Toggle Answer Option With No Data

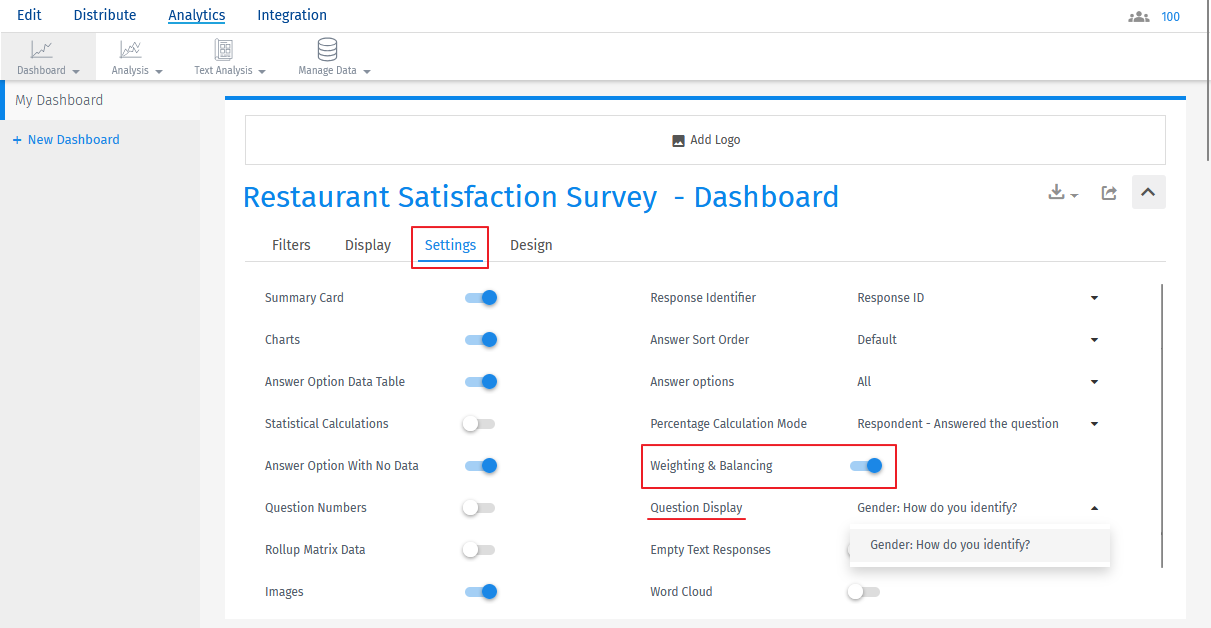click(x=481, y=466)
